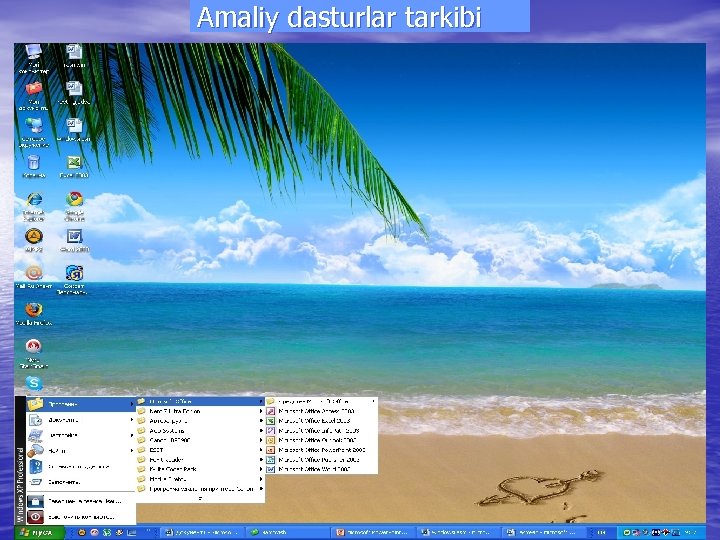Screen dimensions: 720x540
Task: Expand the ESET programs folder
Action: [x=201, y=450]
